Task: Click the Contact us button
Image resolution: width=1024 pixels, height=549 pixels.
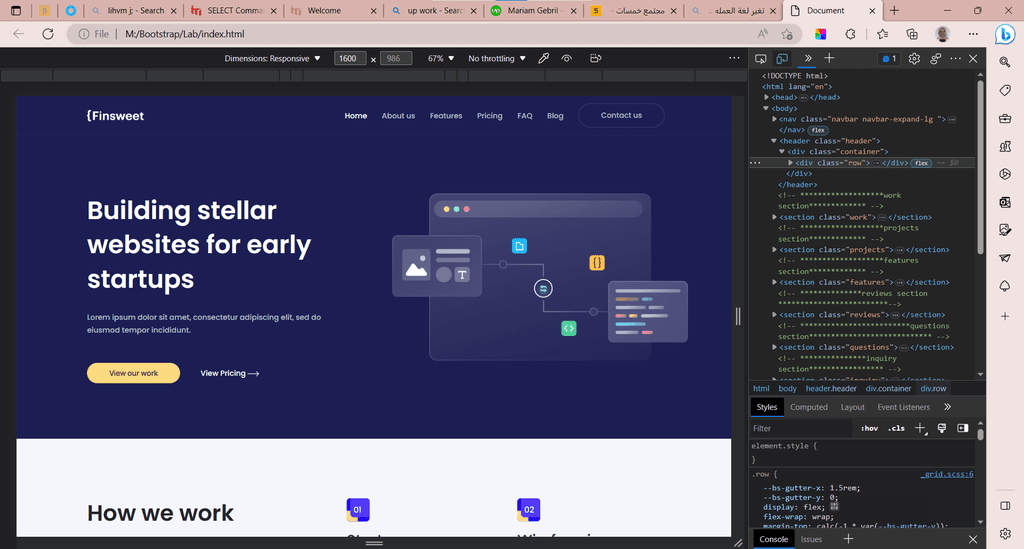Action: [x=621, y=116]
